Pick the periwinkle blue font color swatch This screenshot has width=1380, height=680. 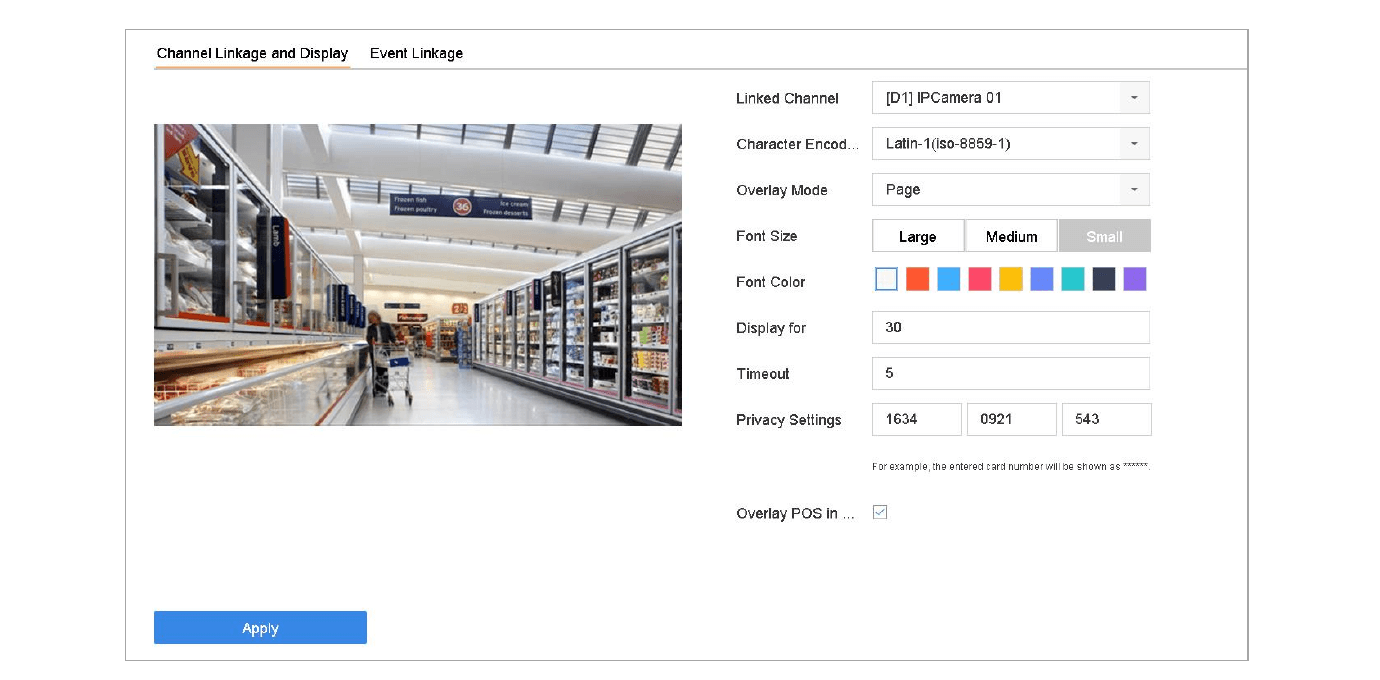click(1041, 279)
